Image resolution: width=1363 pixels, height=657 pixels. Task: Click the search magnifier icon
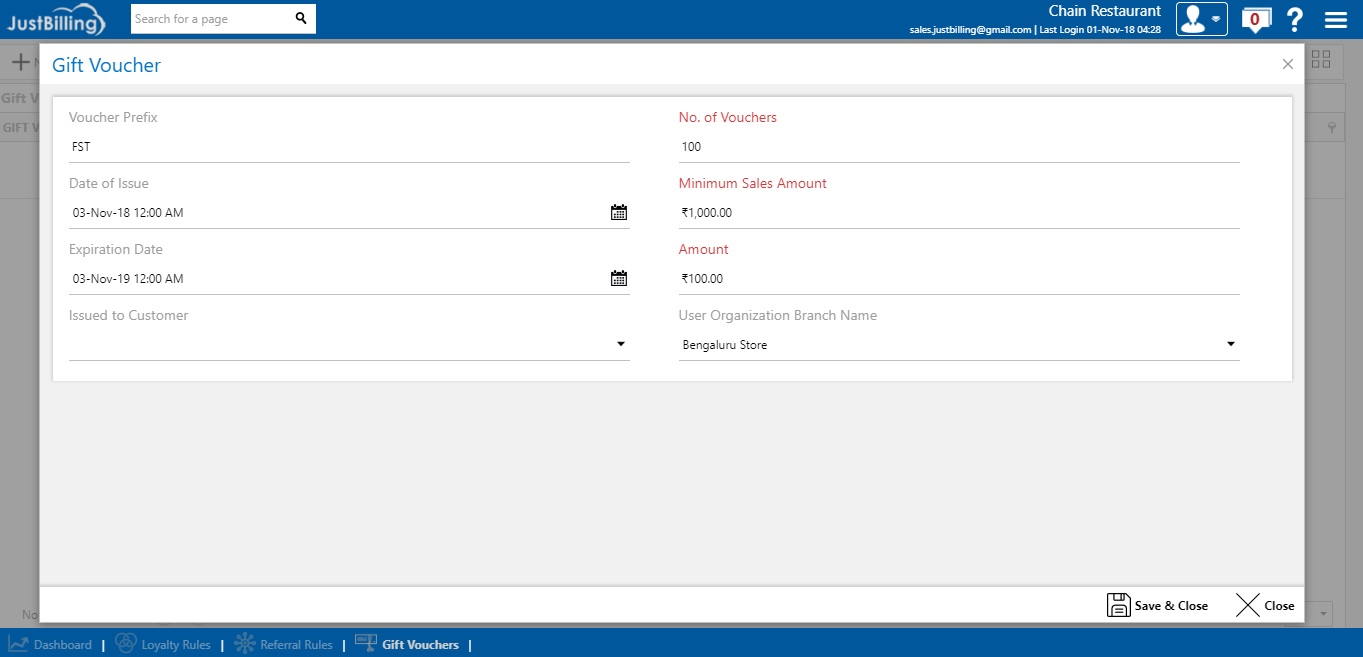point(301,18)
